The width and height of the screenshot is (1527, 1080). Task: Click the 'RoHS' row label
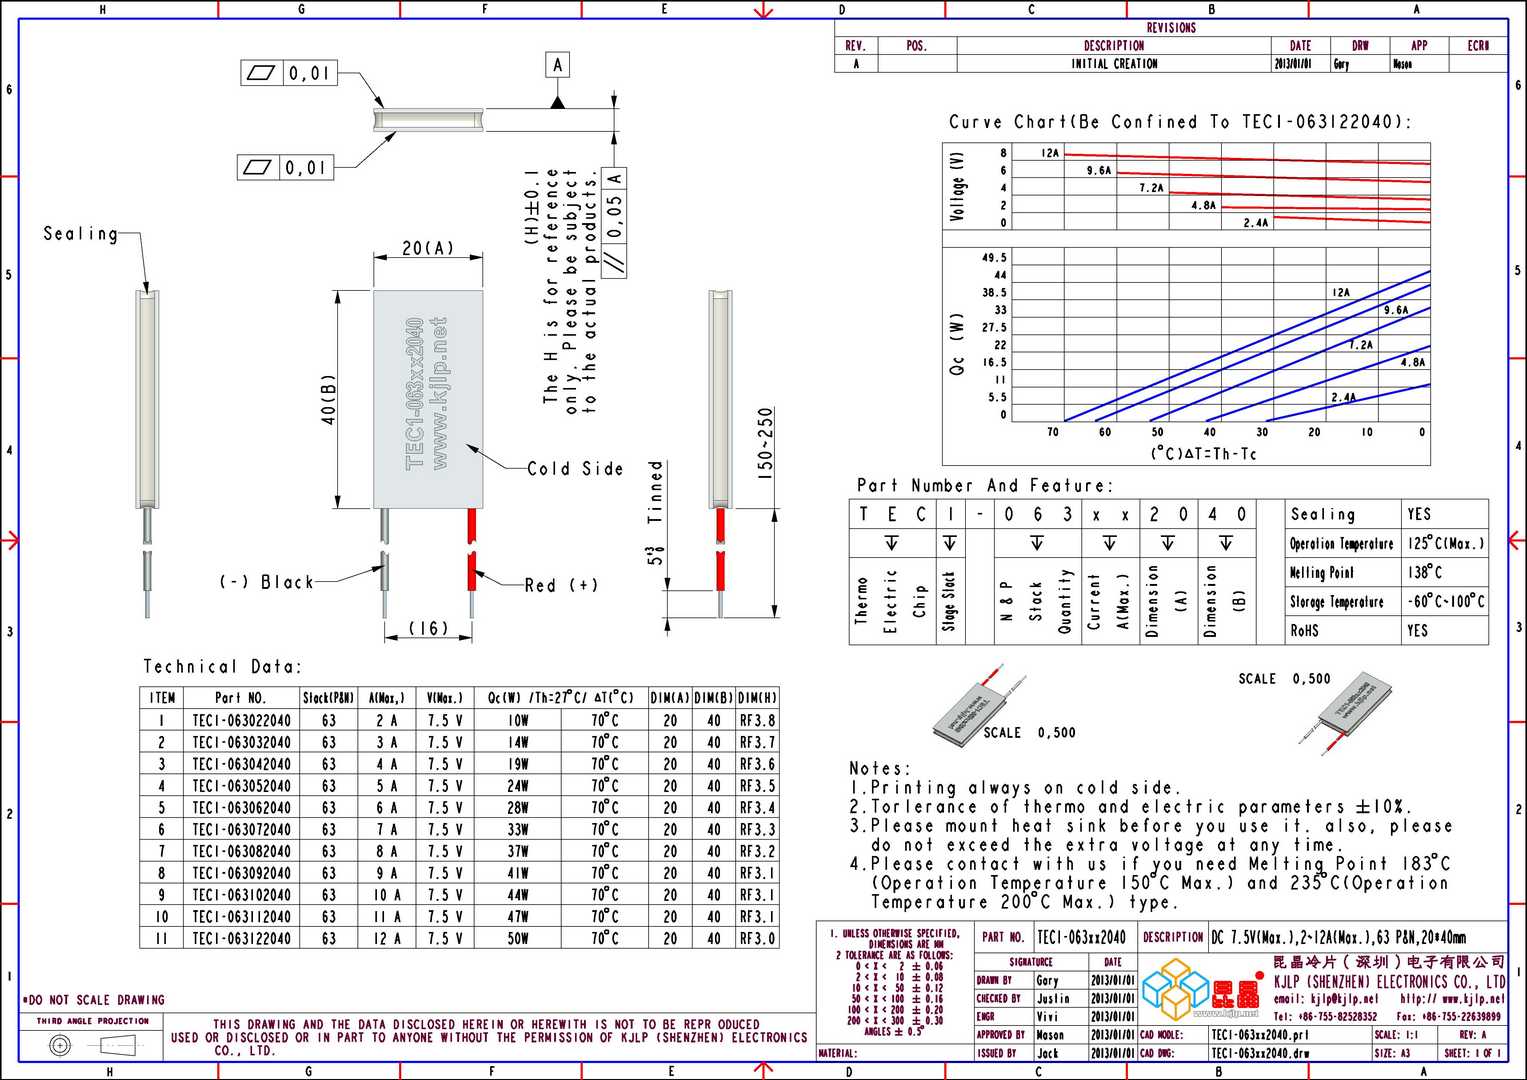pyautogui.click(x=1304, y=631)
